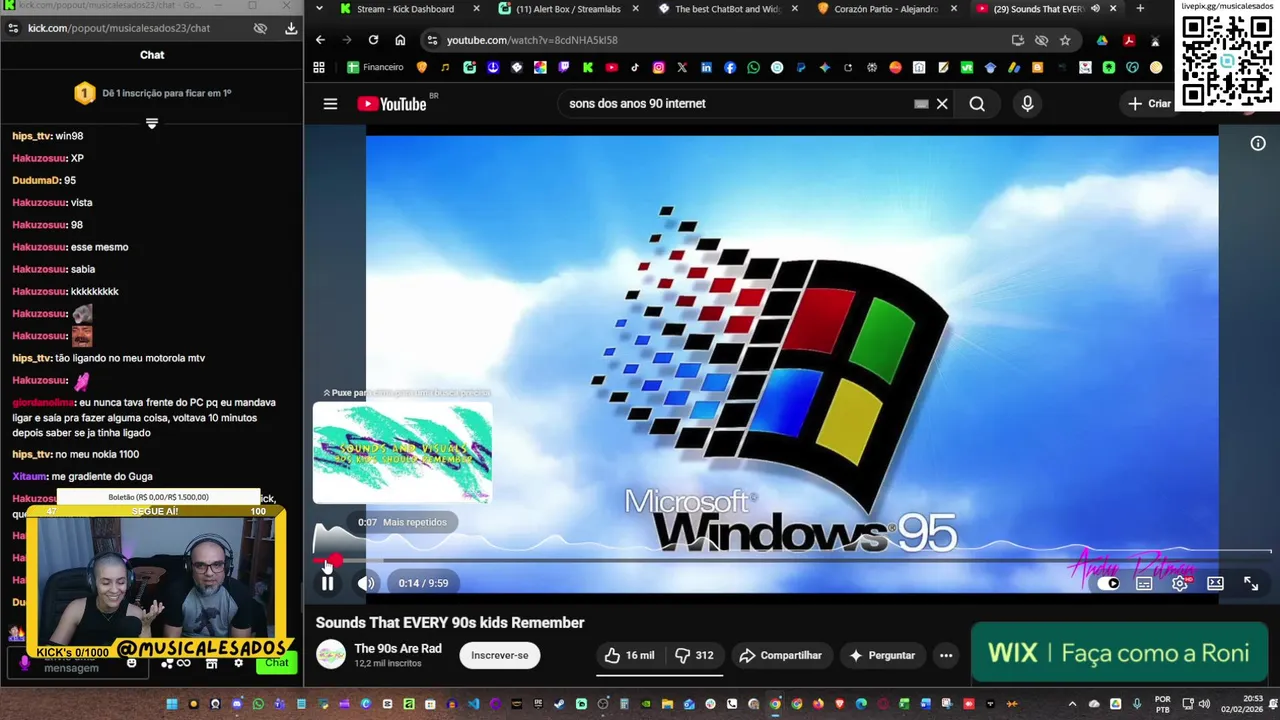Open the WhatsApp bookmark icon
The image size is (1280, 720).
tap(753, 68)
